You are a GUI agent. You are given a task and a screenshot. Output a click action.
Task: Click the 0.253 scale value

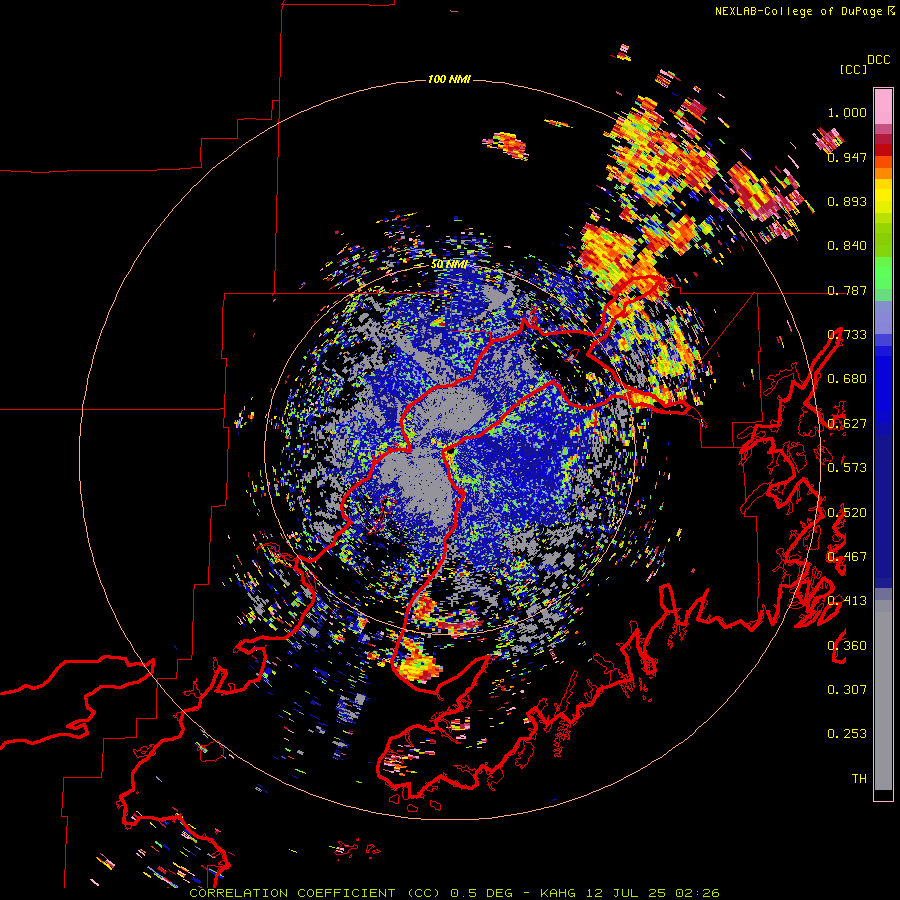pos(847,734)
